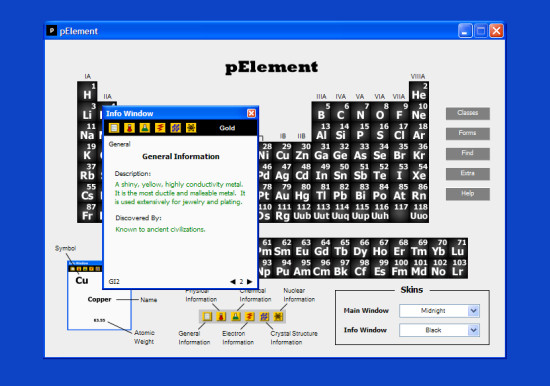This screenshot has height=386, width=550.
Task: Click legend General Information icon below the table
Action: tap(207, 317)
